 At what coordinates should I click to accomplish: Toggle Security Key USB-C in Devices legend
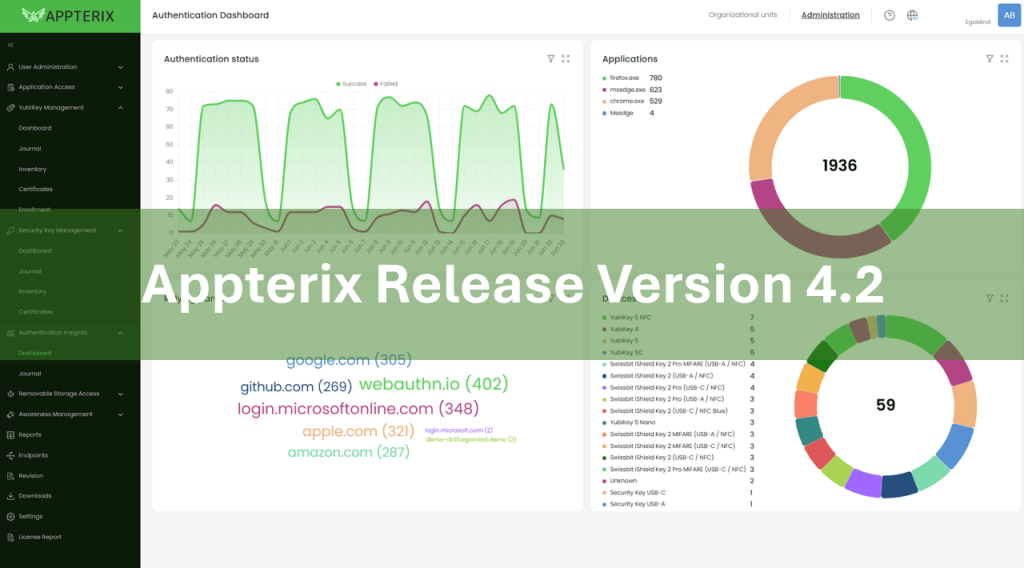click(633, 492)
